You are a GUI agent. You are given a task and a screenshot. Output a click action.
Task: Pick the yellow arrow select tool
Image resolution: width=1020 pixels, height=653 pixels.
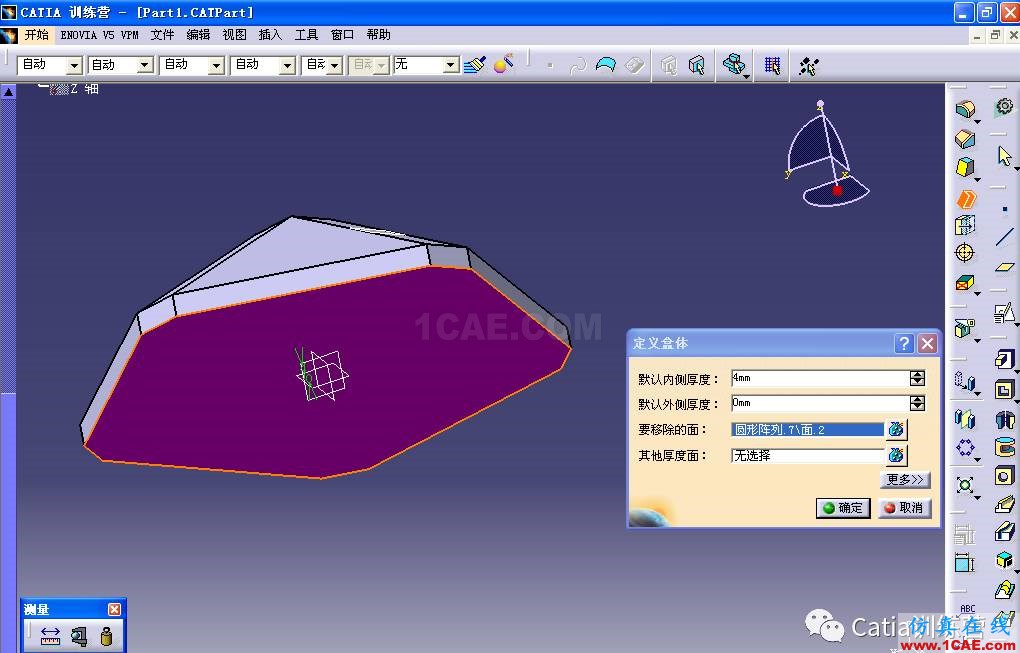(x=1004, y=156)
